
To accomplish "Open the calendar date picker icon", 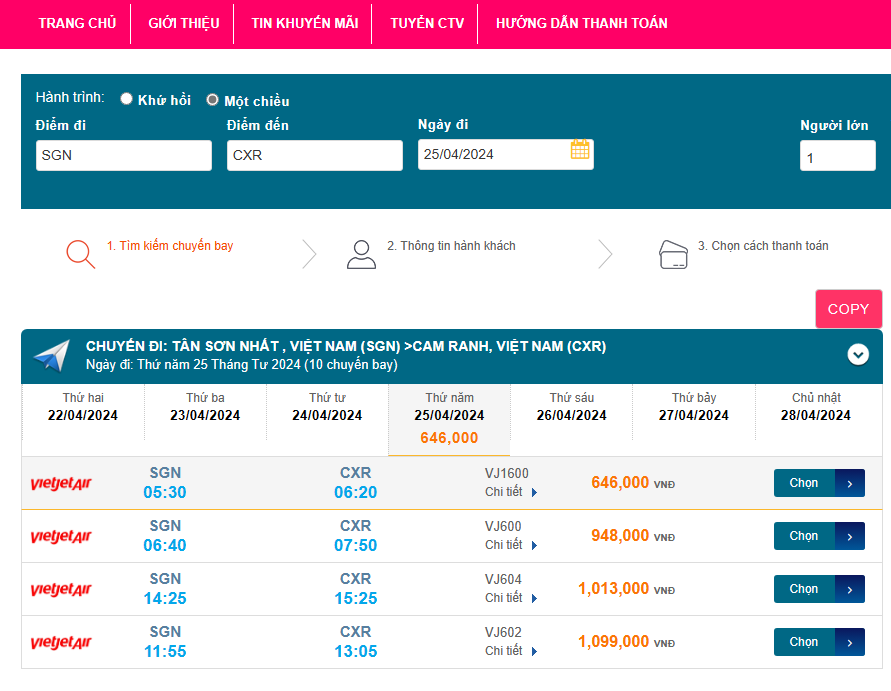I will coord(580,151).
